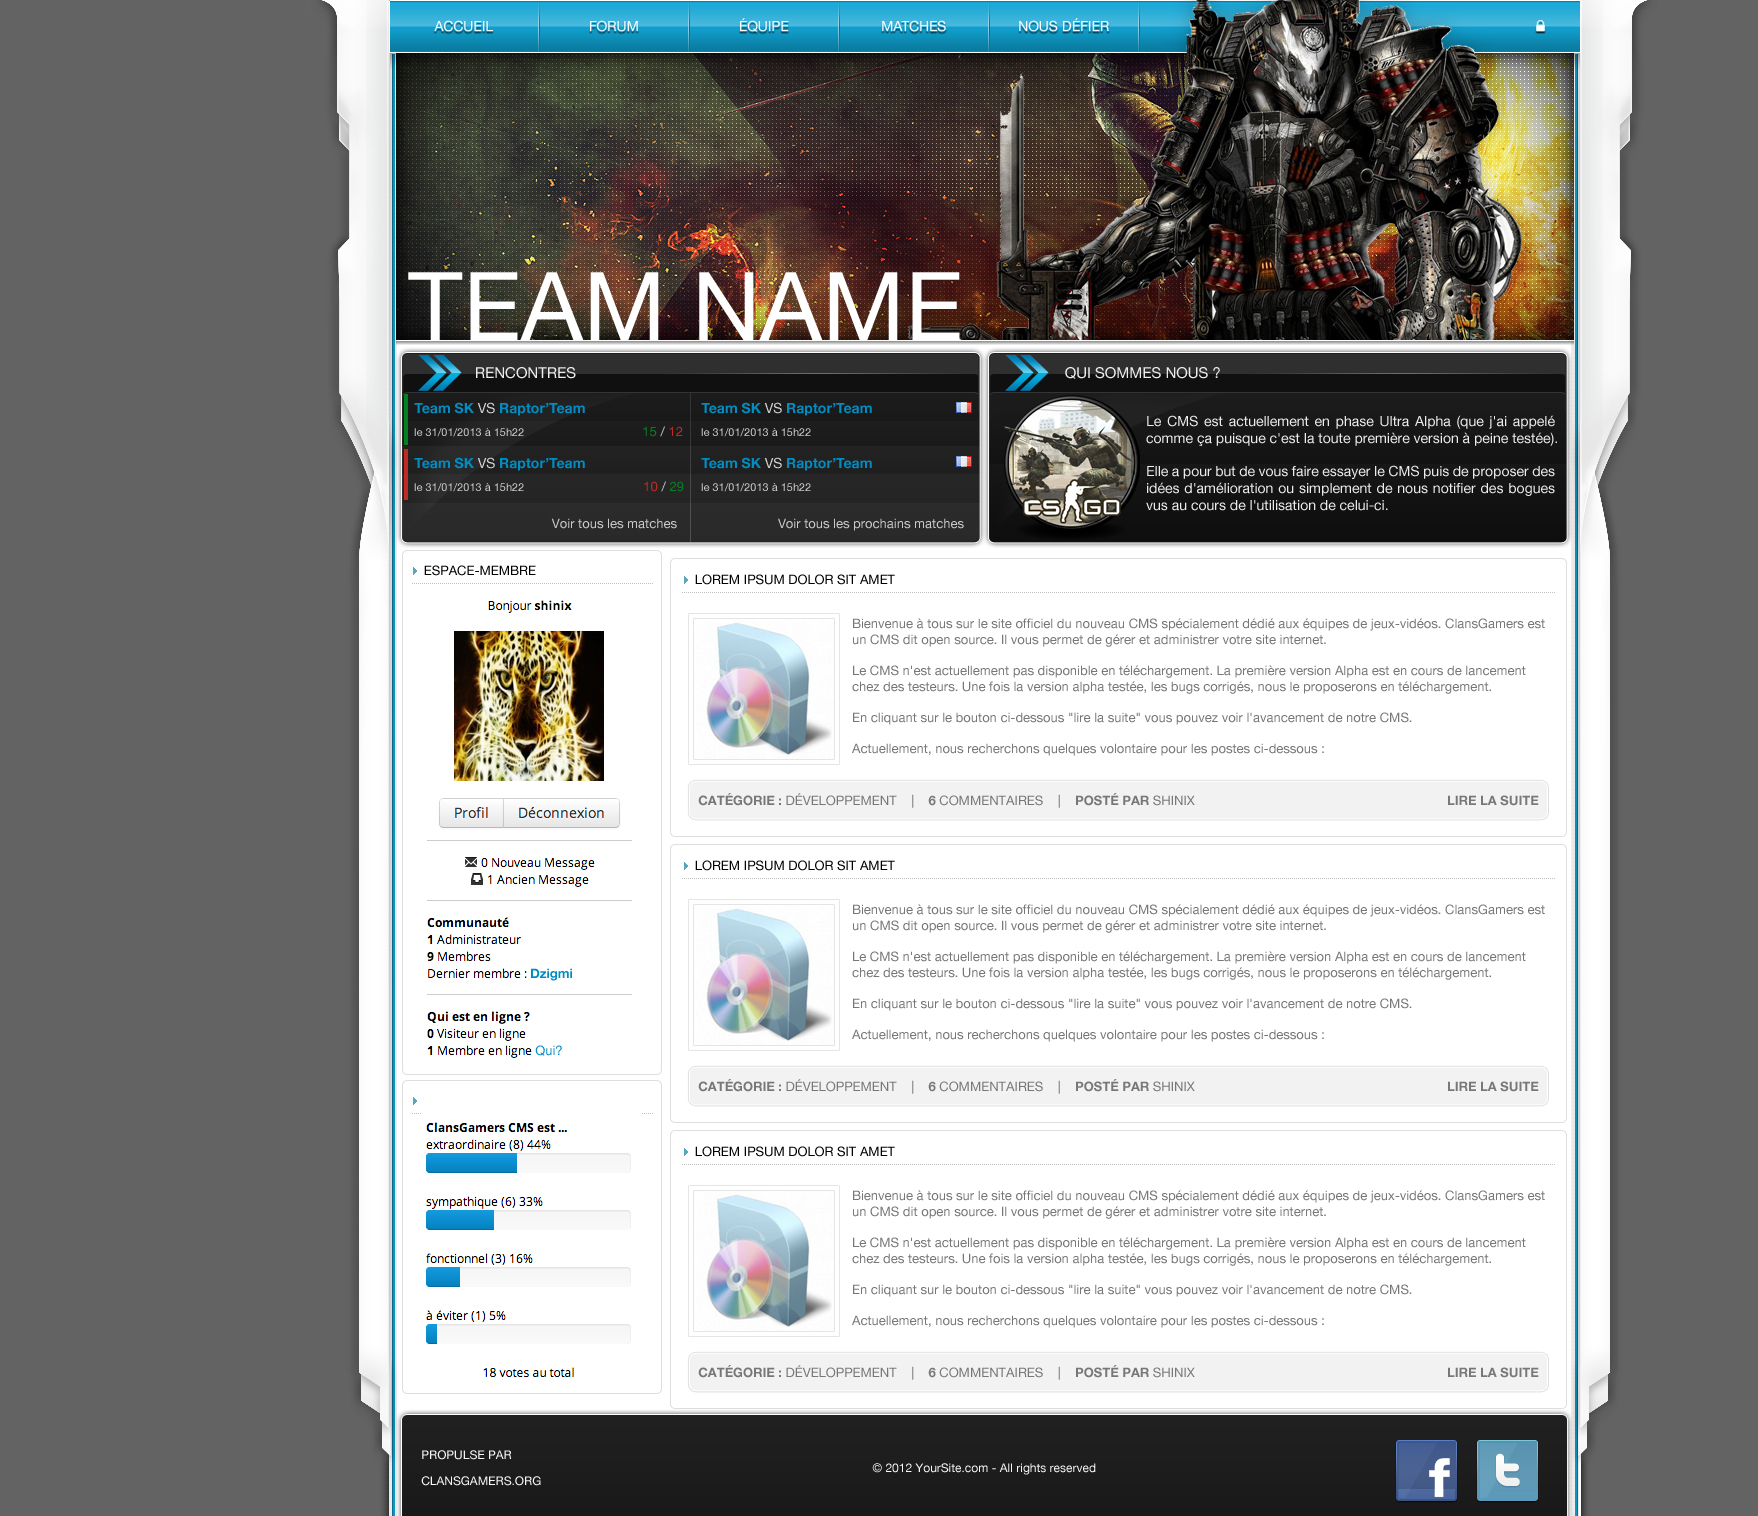Click the à éviter 5% poll bar
The width and height of the screenshot is (1758, 1516).
(x=528, y=1334)
